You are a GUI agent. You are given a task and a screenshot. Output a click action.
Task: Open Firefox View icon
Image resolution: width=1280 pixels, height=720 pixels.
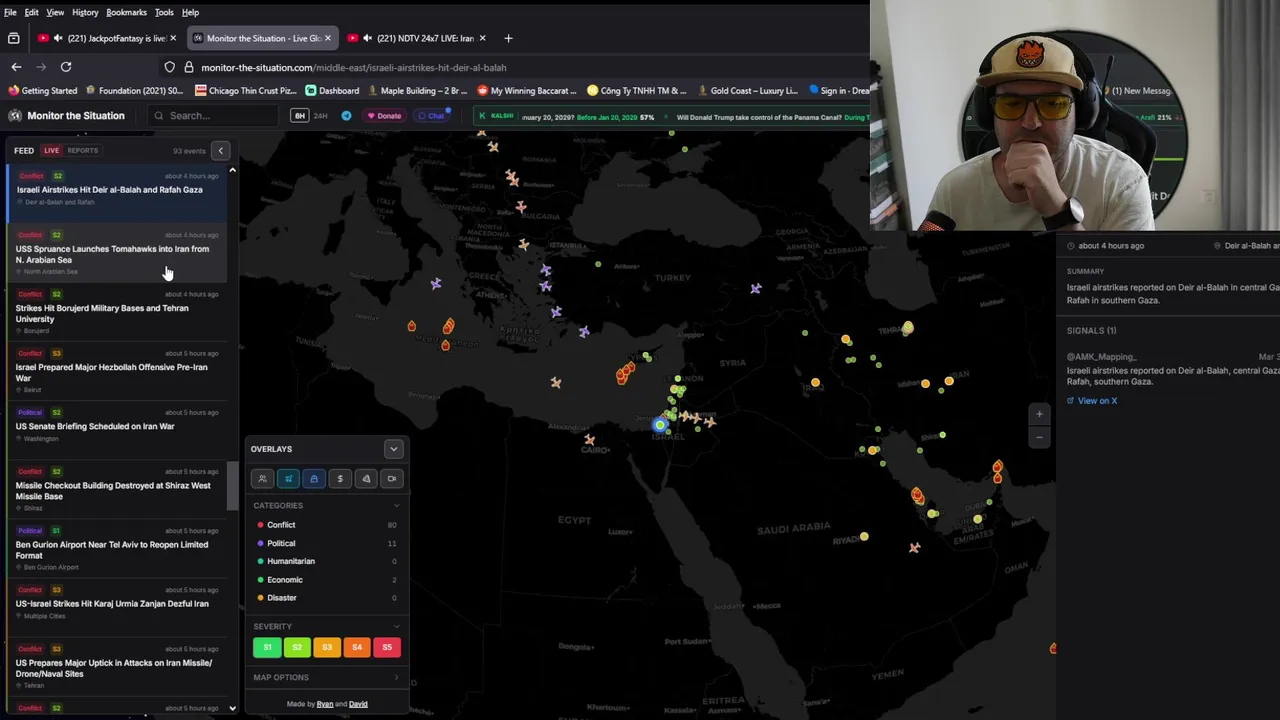[x=13, y=38]
